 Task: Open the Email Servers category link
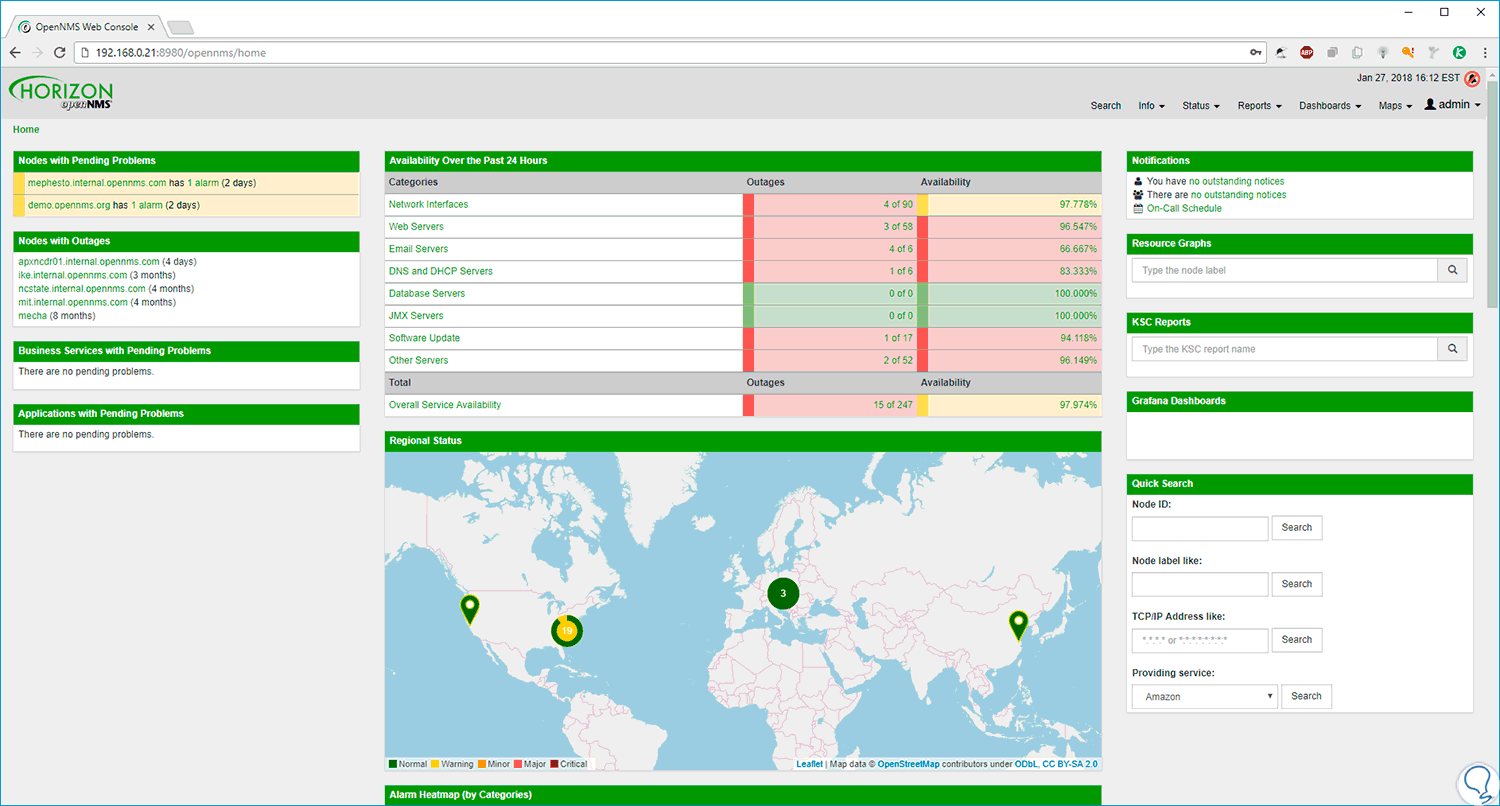418,249
